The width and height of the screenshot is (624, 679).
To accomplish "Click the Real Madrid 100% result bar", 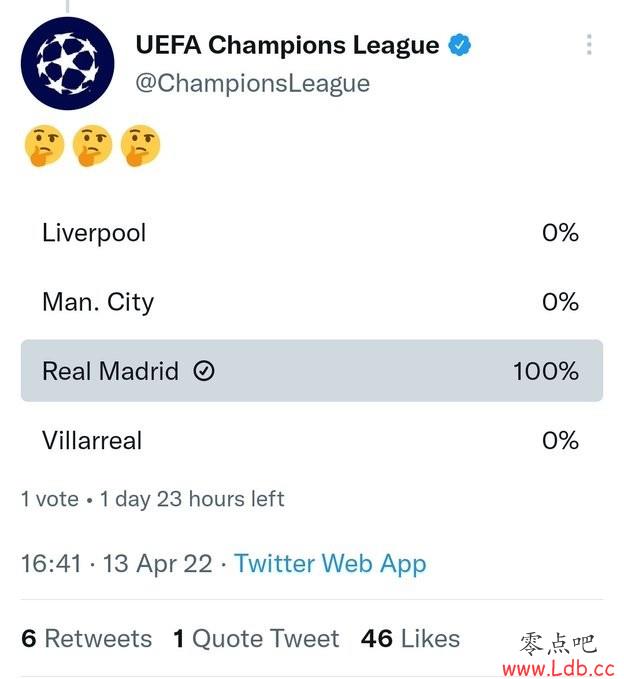I will point(312,371).
